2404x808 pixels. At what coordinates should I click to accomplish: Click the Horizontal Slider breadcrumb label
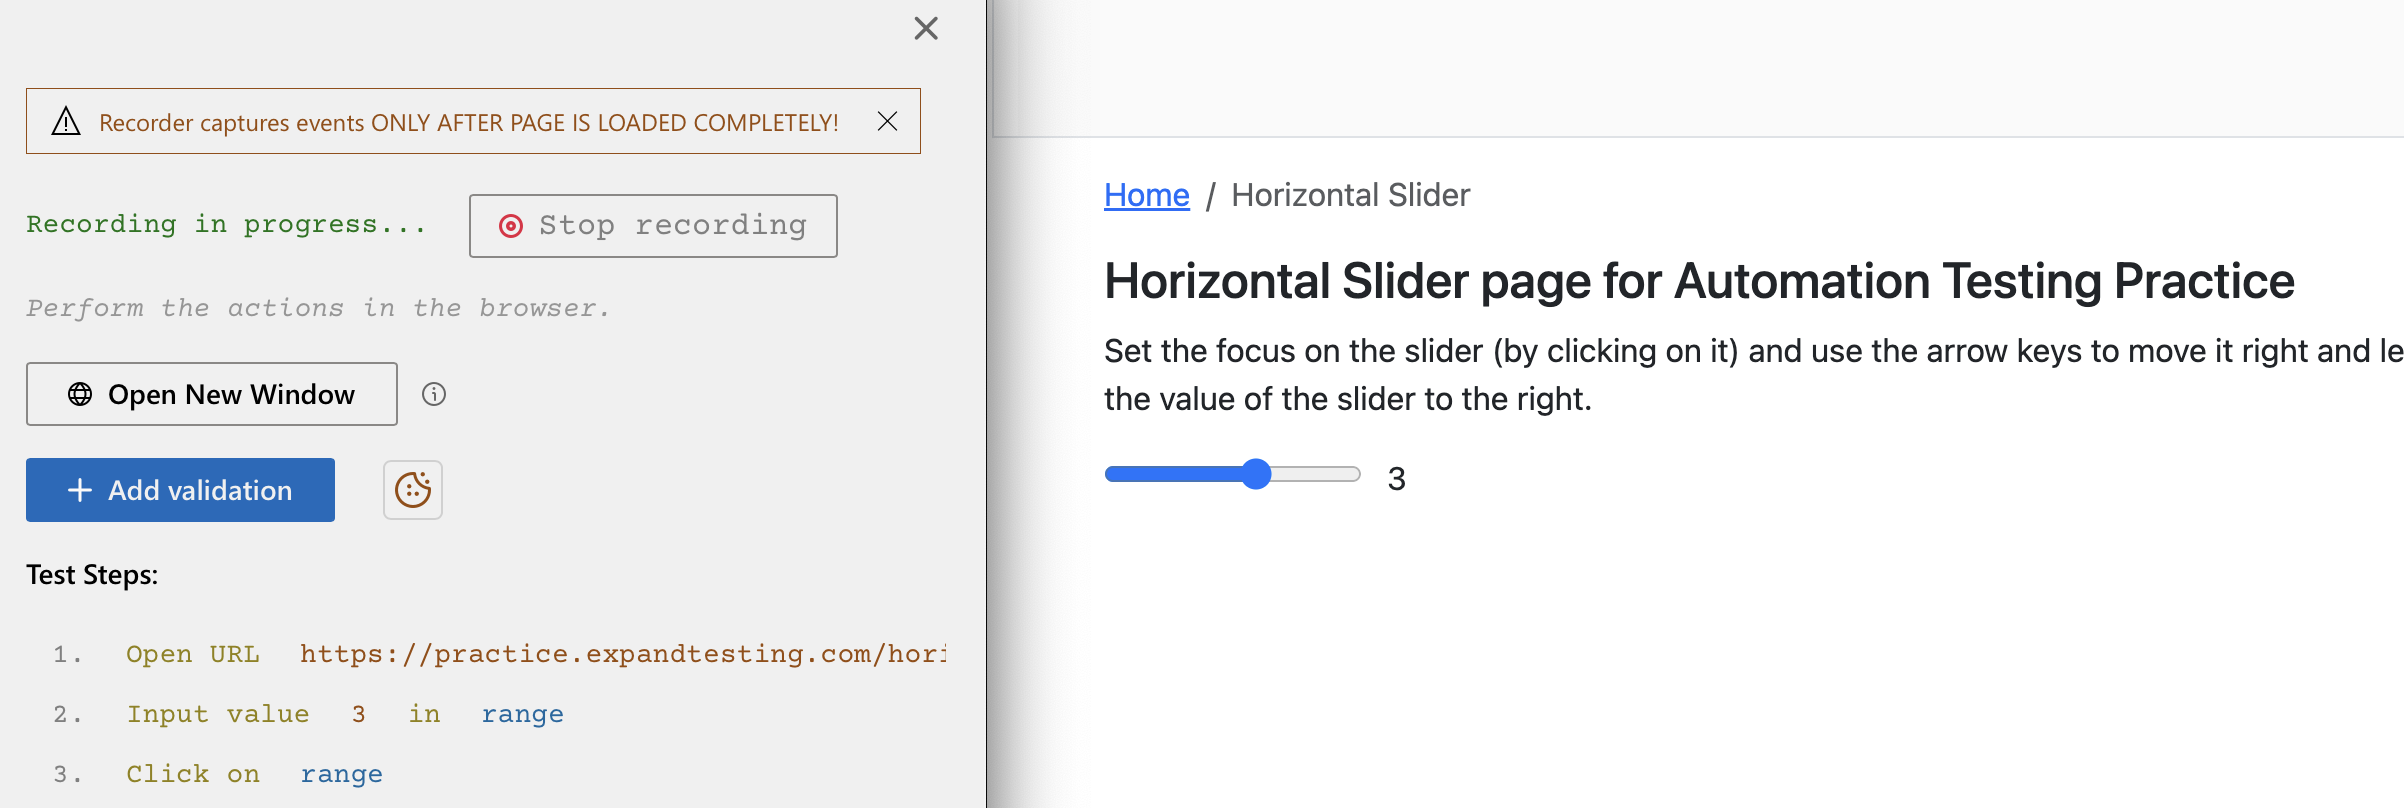point(1350,195)
